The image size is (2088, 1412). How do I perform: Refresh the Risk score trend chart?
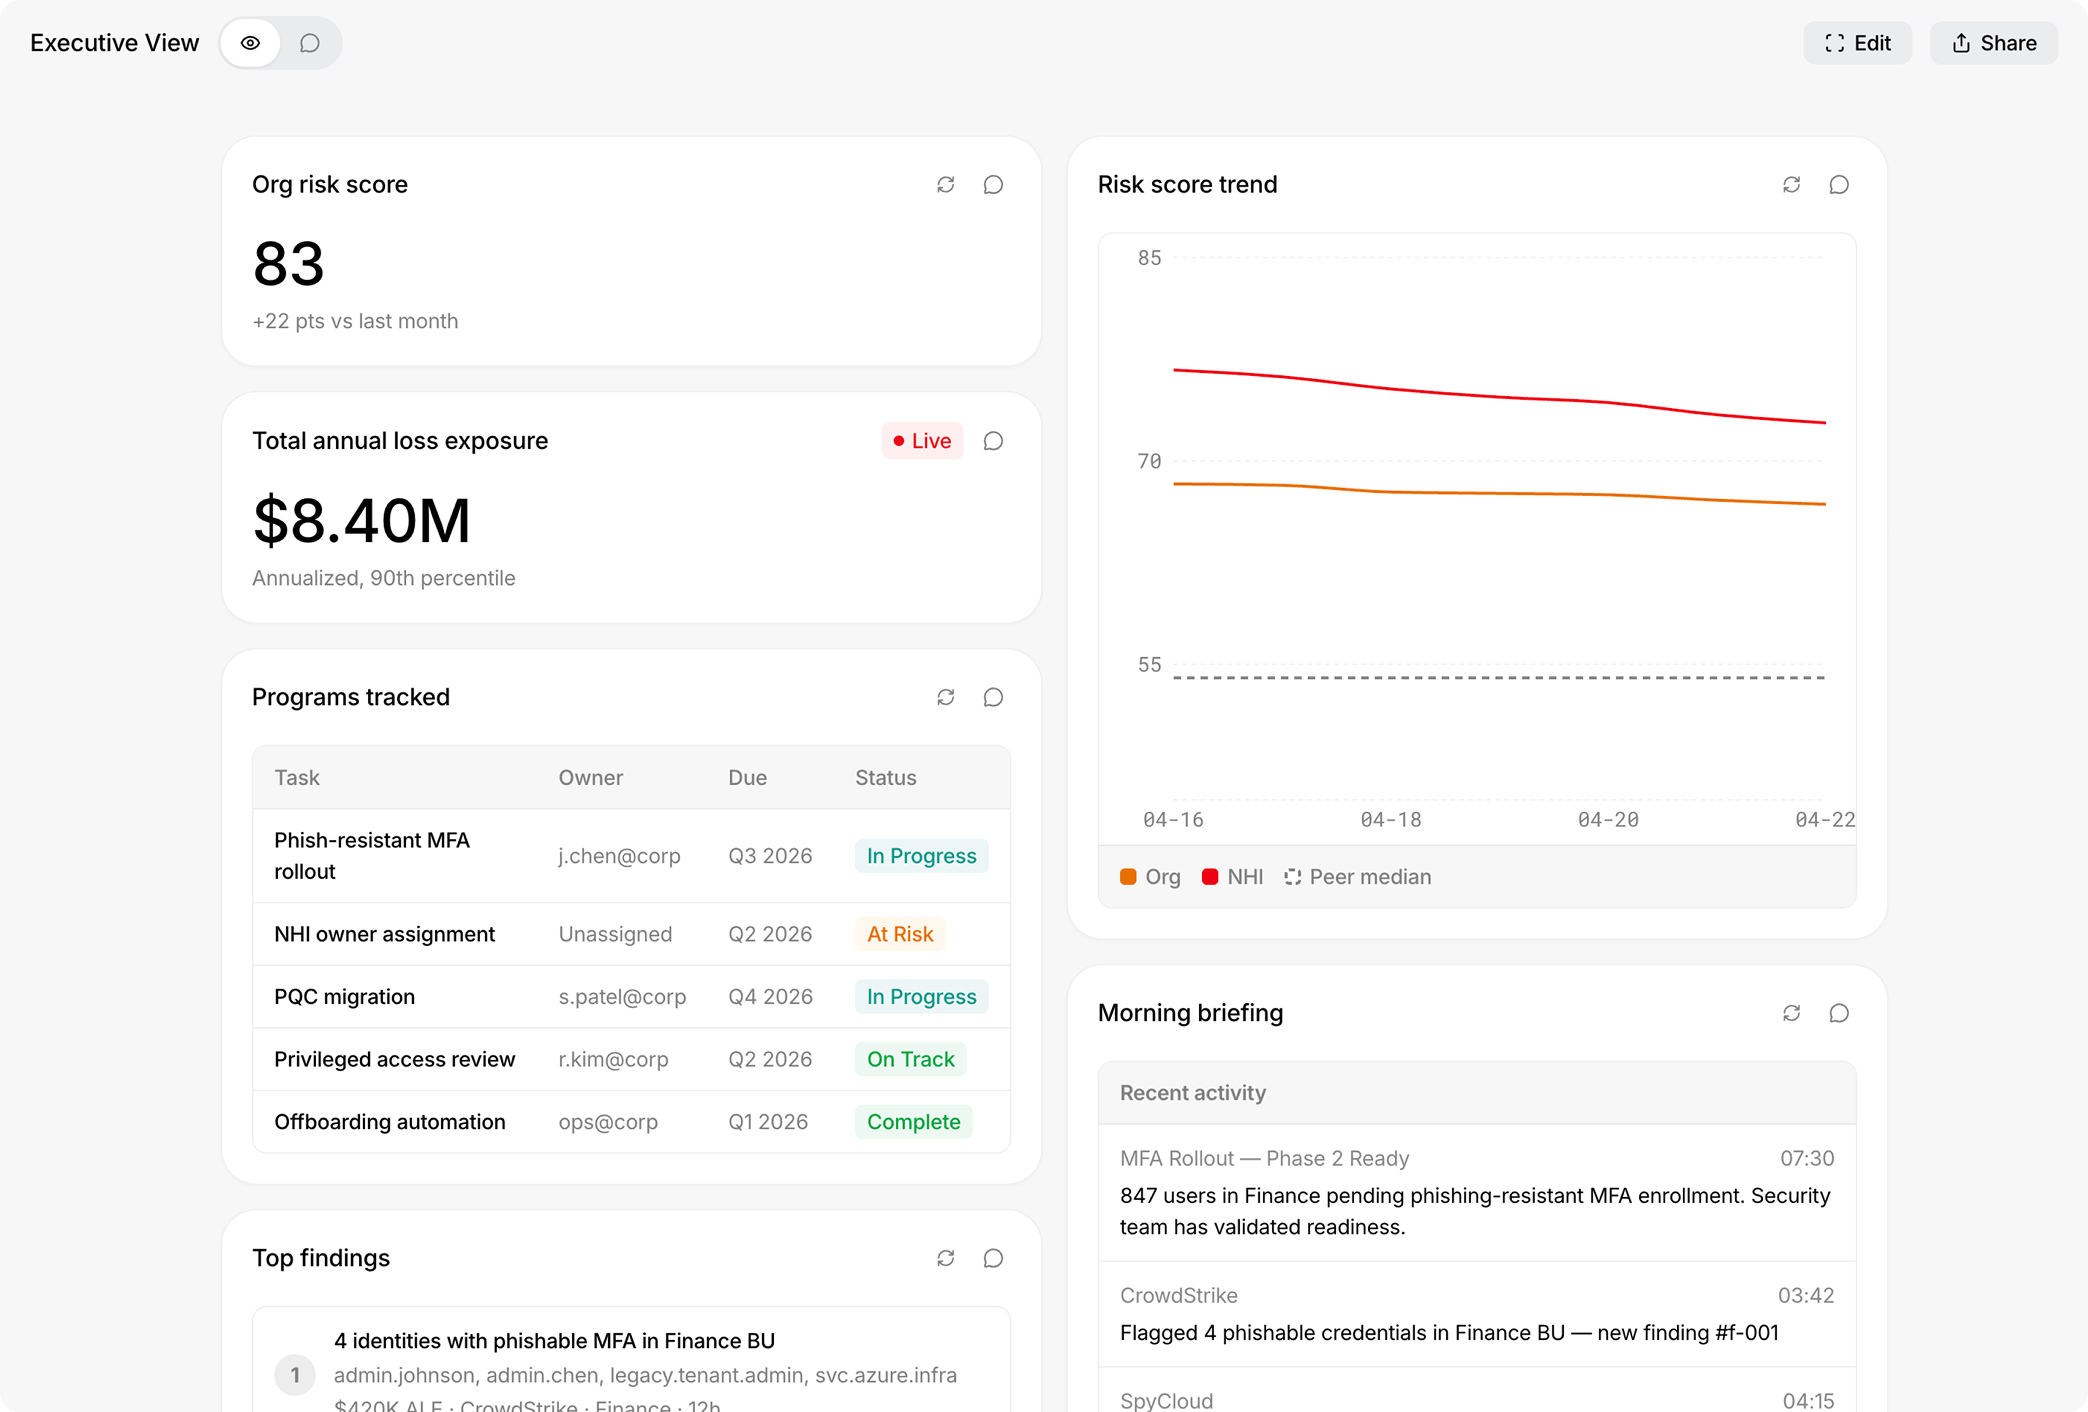1792,185
